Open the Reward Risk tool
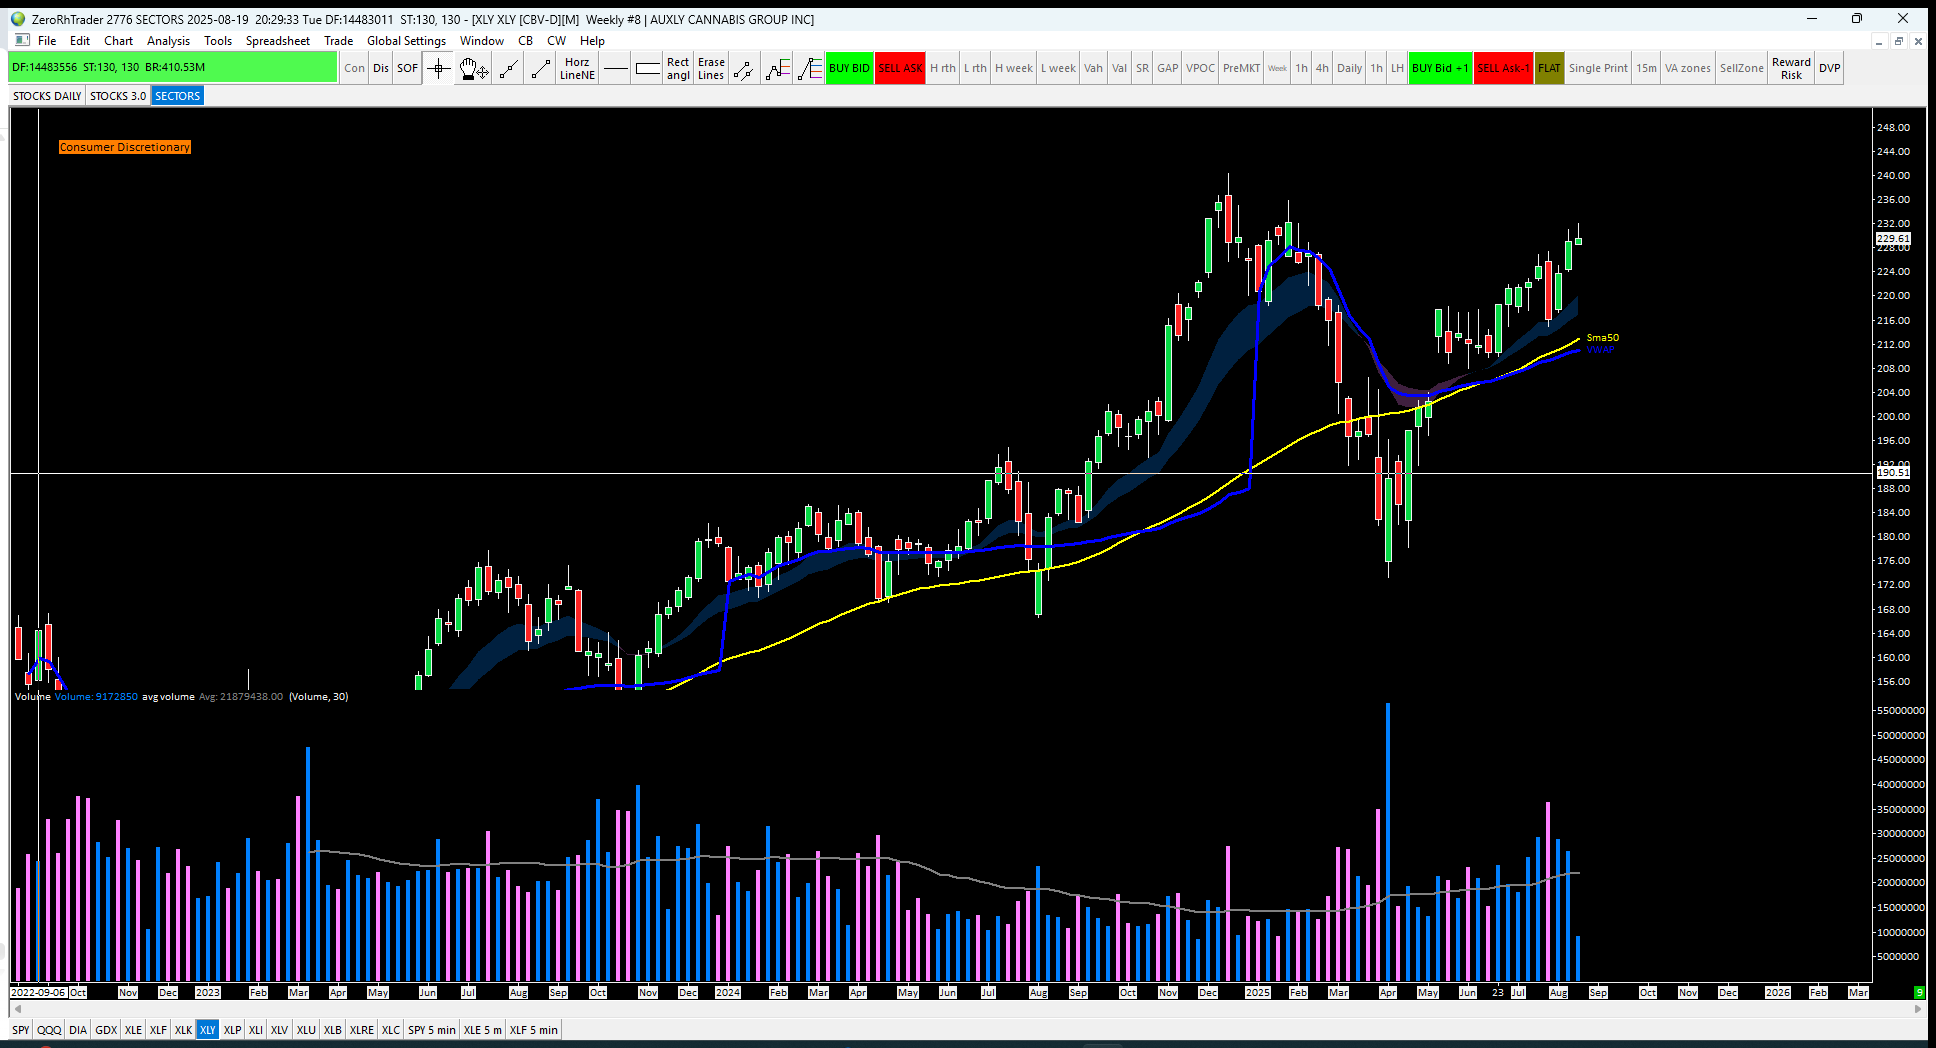The height and width of the screenshot is (1048, 1936). [x=1791, y=68]
